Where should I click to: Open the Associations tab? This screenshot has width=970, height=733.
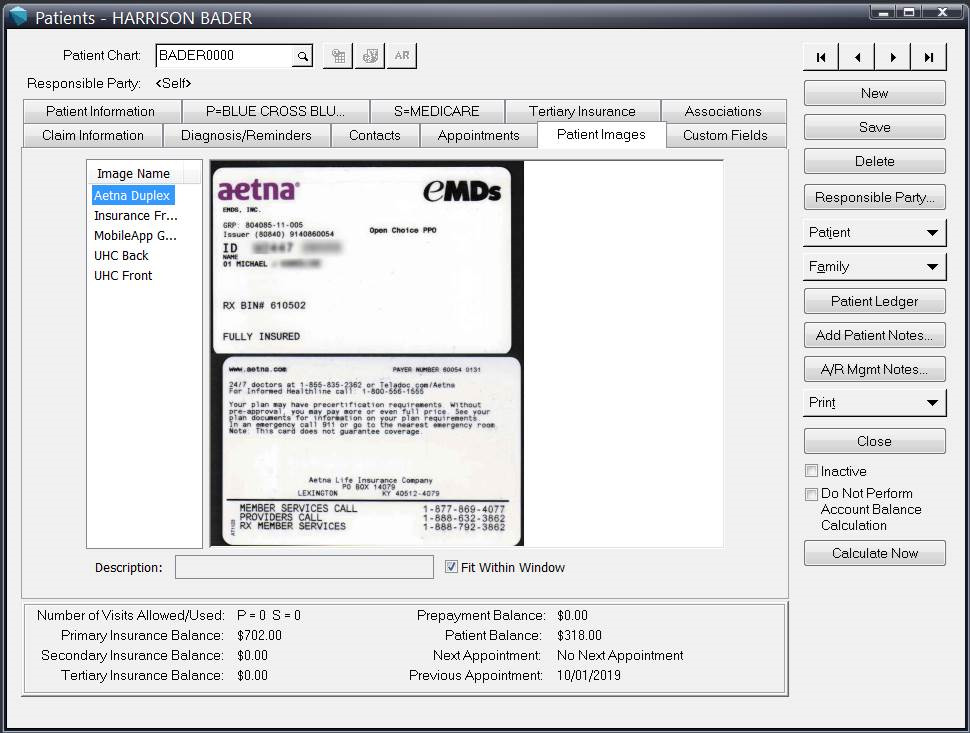click(723, 111)
